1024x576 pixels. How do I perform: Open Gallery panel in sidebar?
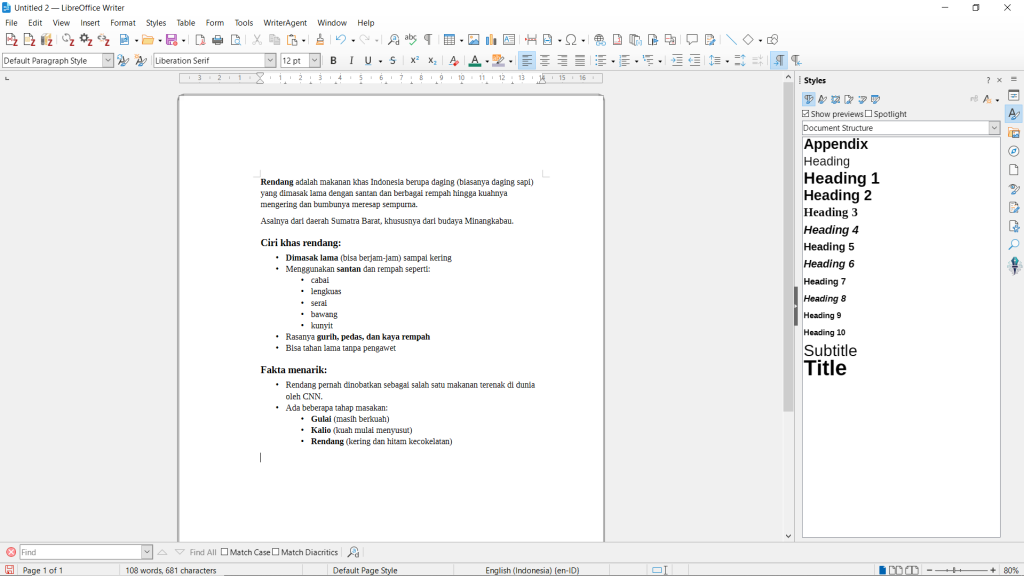click(1014, 133)
